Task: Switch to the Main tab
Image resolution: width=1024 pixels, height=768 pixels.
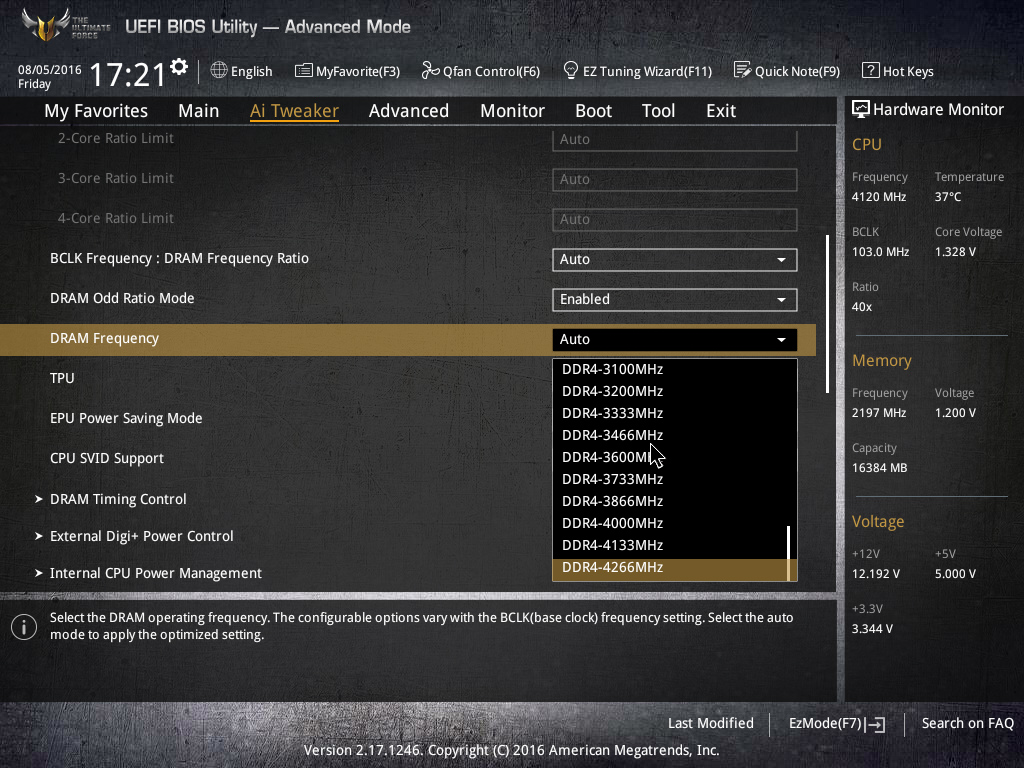Action: click(x=199, y=111)
